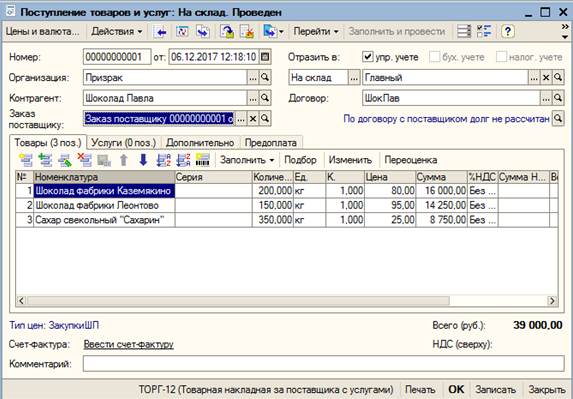Open Договор selection ellipsis button

(x=546, y=98)
